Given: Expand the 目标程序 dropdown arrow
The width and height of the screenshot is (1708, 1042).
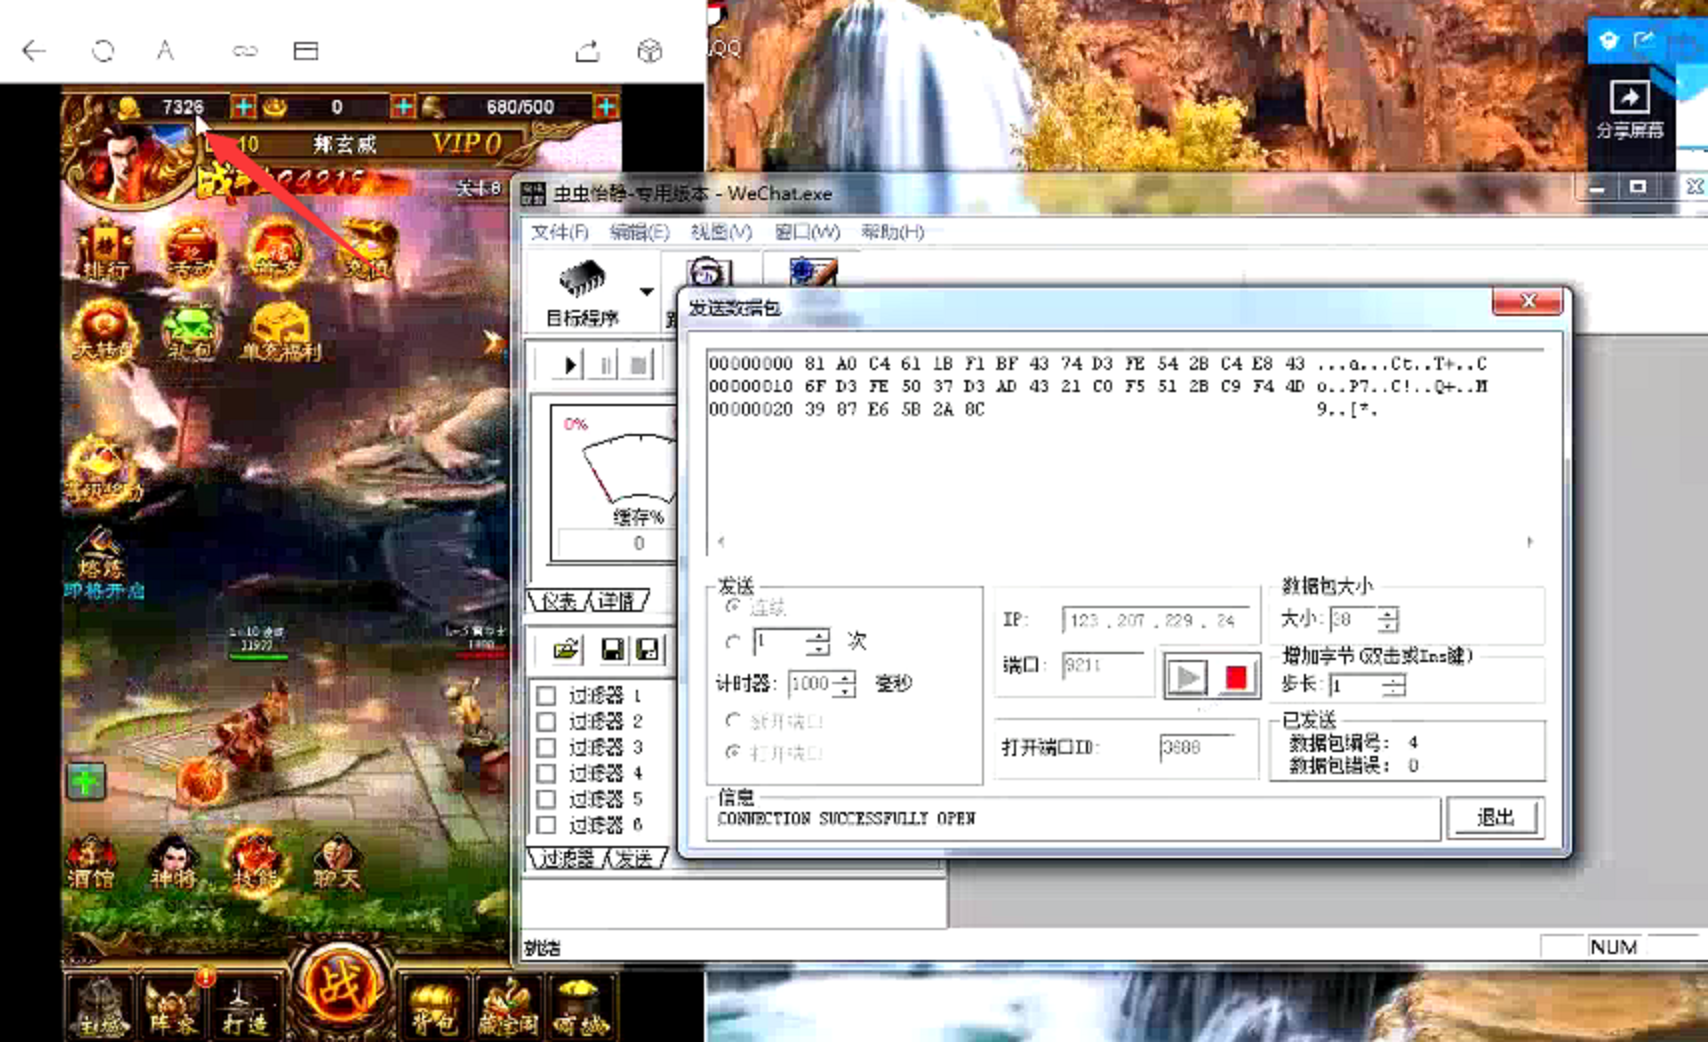Looking at the screenshot, I should [647, 292].
